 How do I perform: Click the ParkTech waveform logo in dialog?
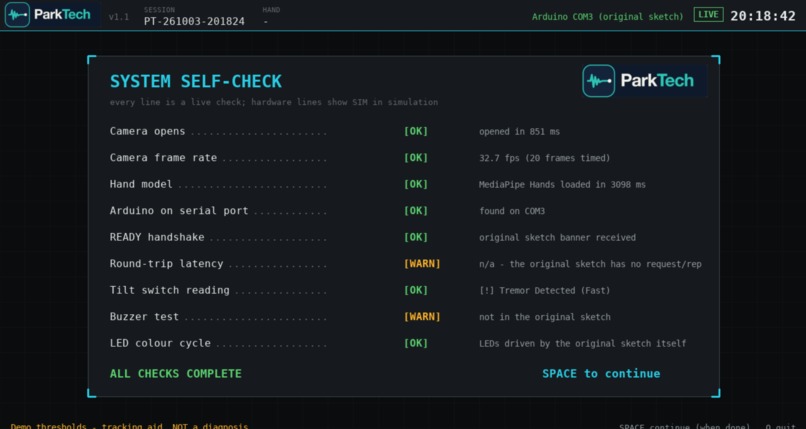coord(598,81)
